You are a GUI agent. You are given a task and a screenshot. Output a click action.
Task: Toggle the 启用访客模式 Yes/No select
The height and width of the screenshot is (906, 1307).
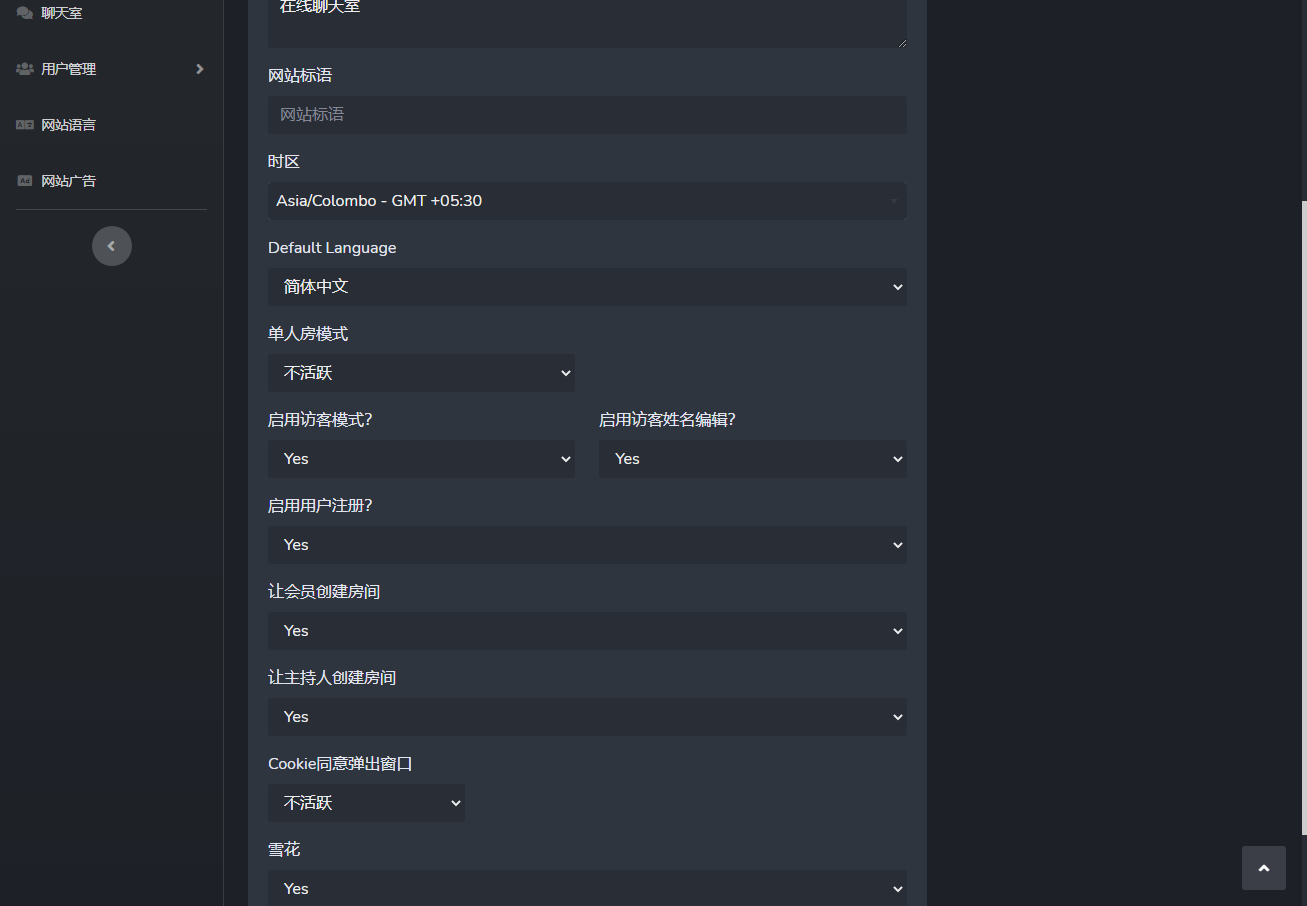[421, 459]
